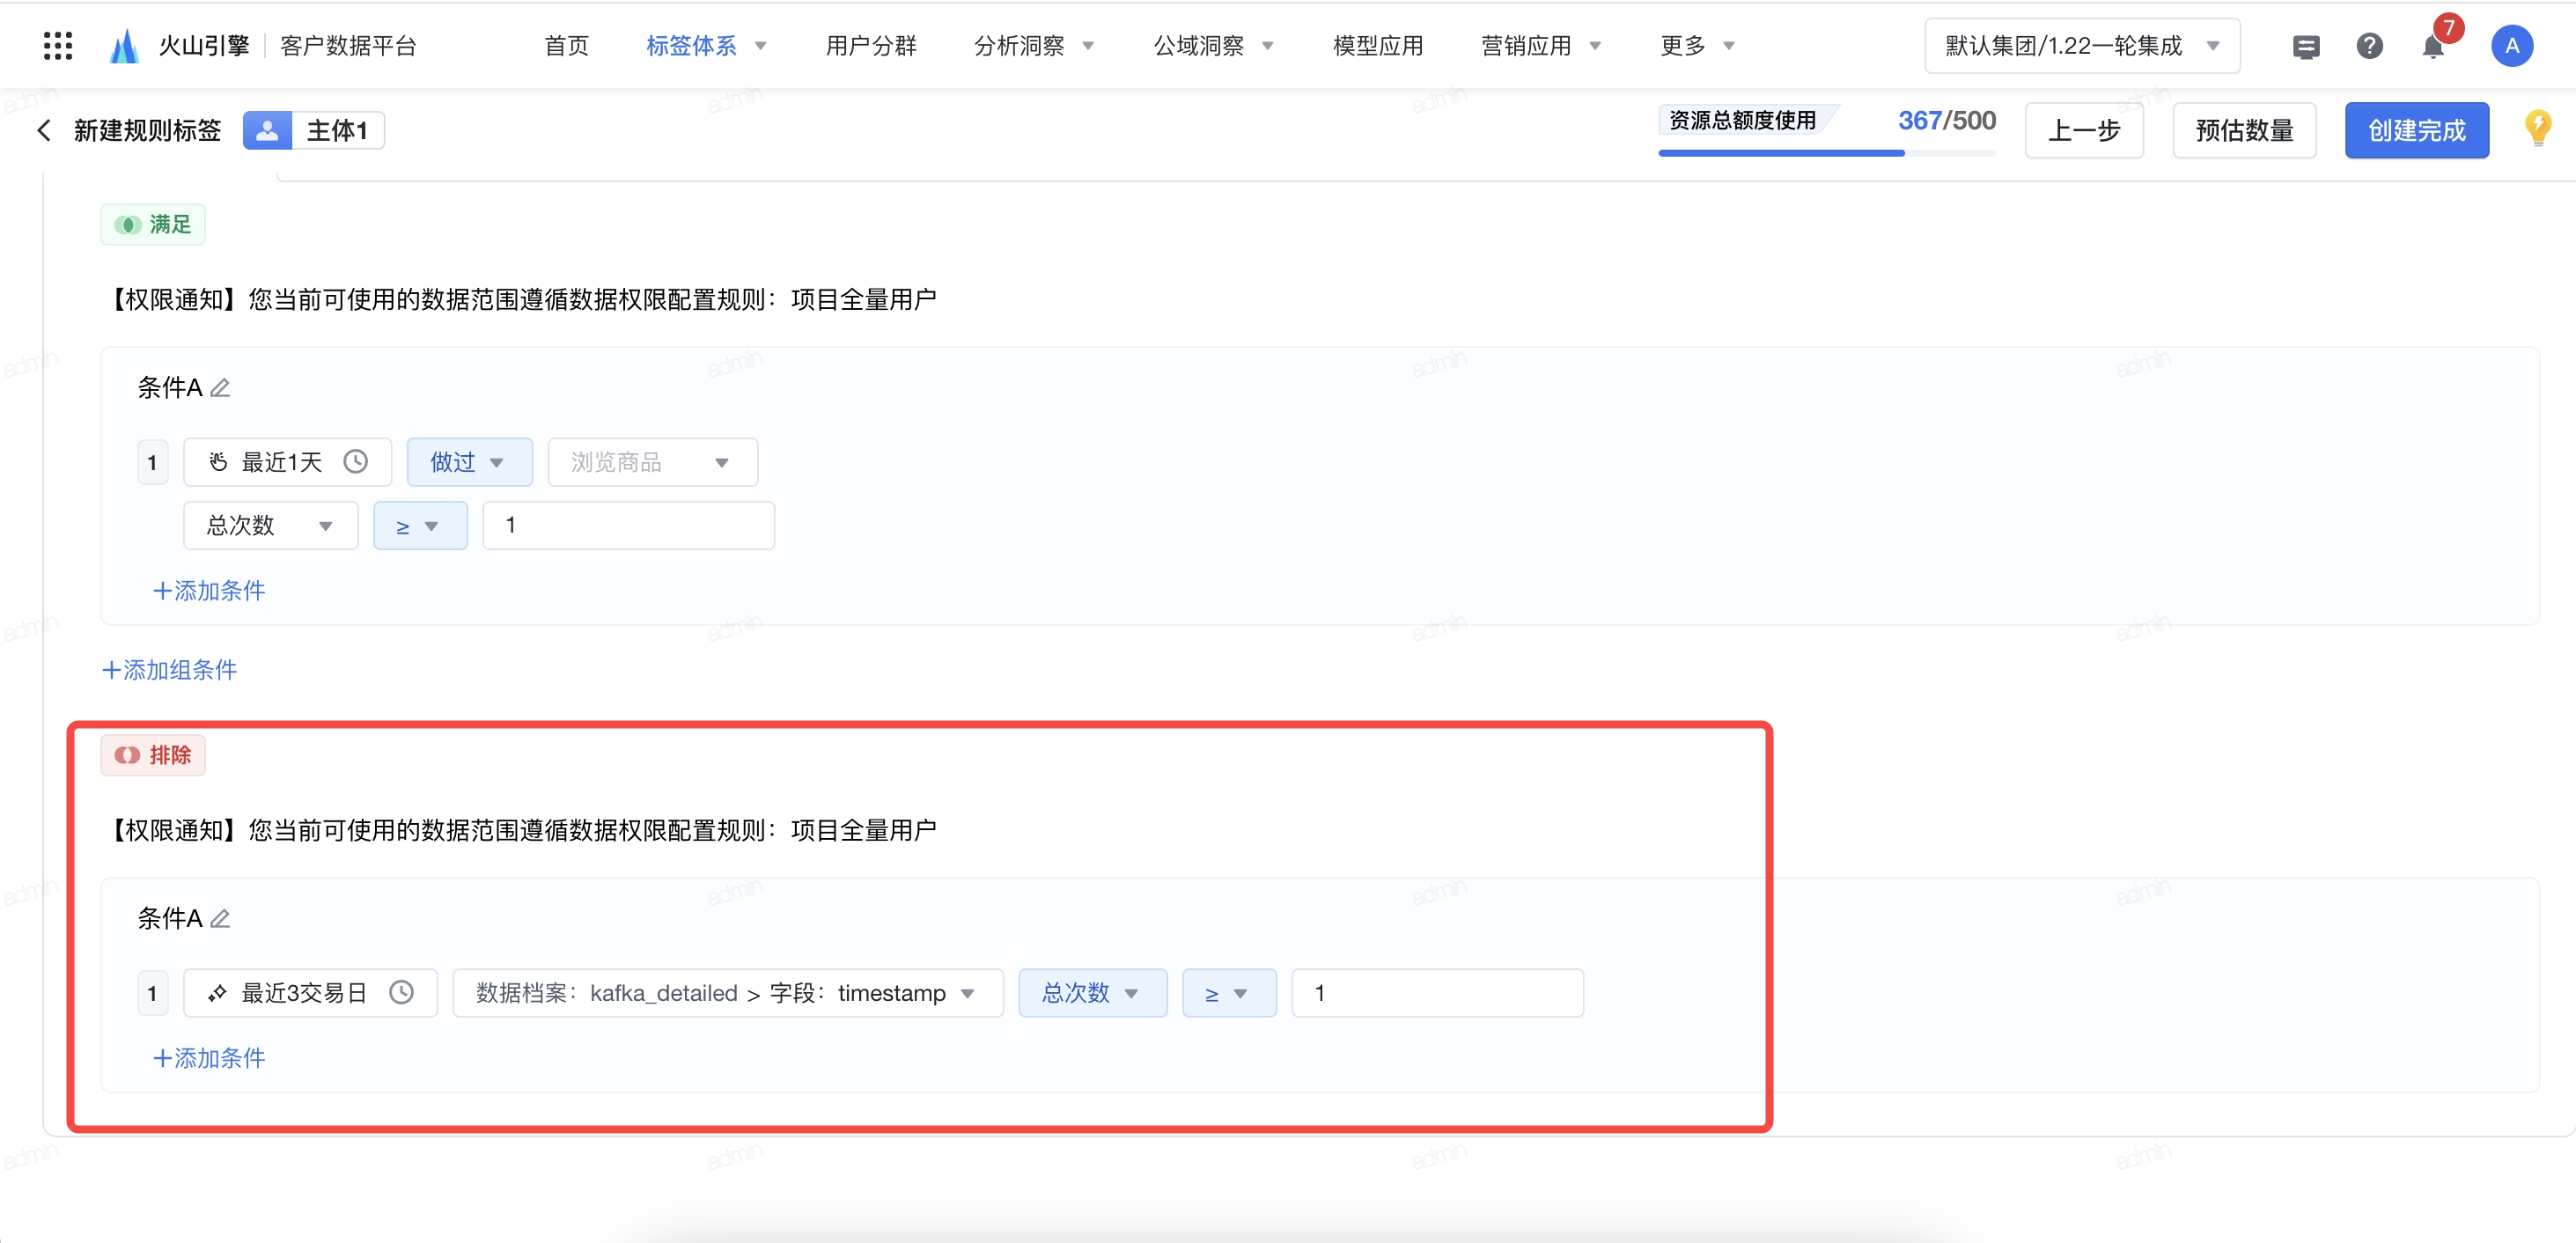Click +添加条件 in 满足 section
The width and height of the screenshot is (2576, 1243).
pyautogui.click(x=208, y=590)
